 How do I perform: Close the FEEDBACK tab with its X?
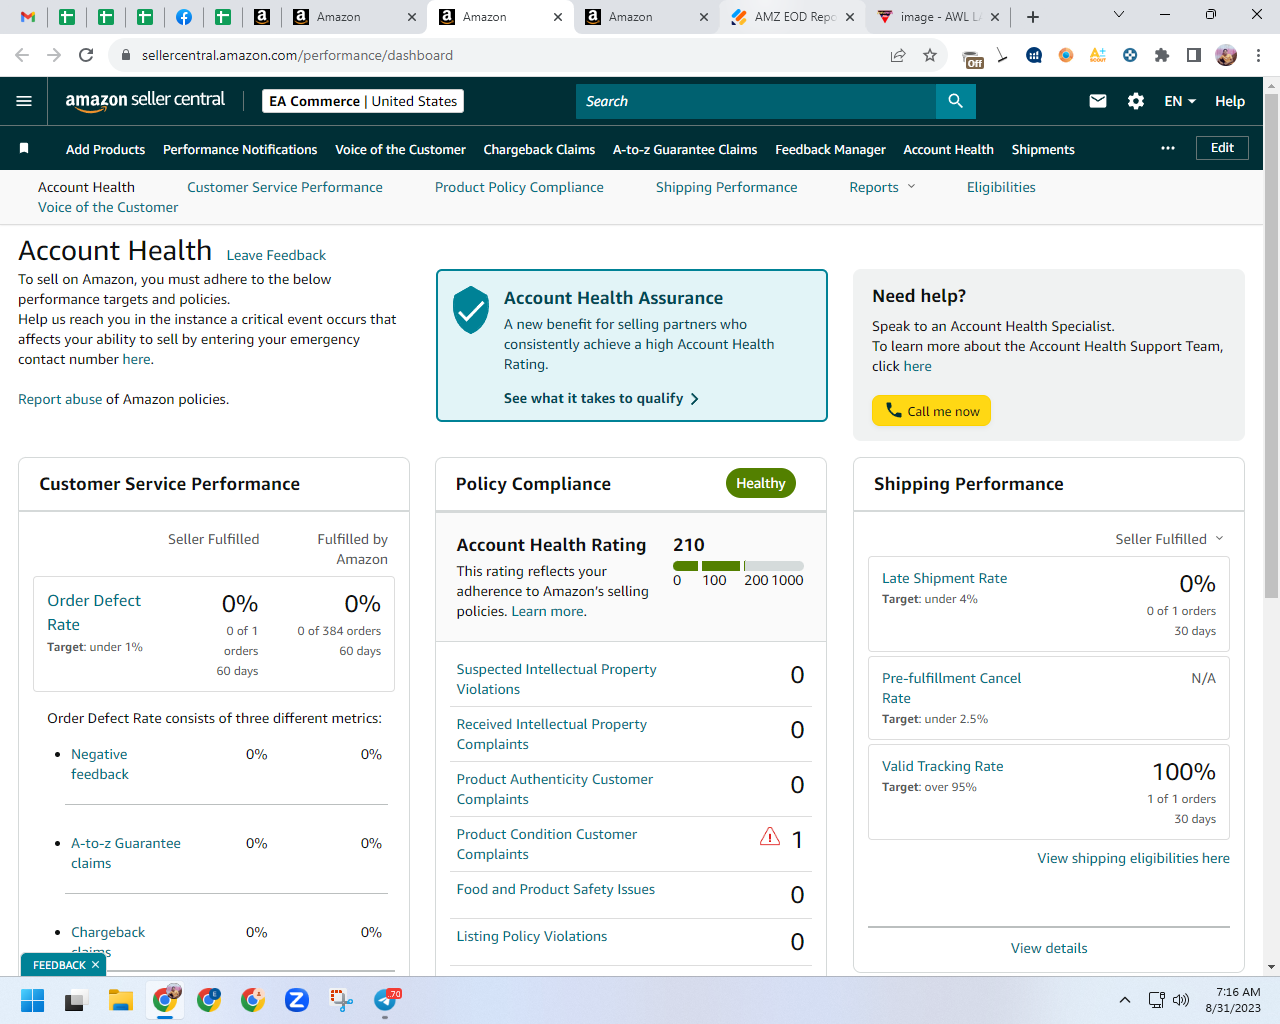pyautogui.click(x=95, y=965)
